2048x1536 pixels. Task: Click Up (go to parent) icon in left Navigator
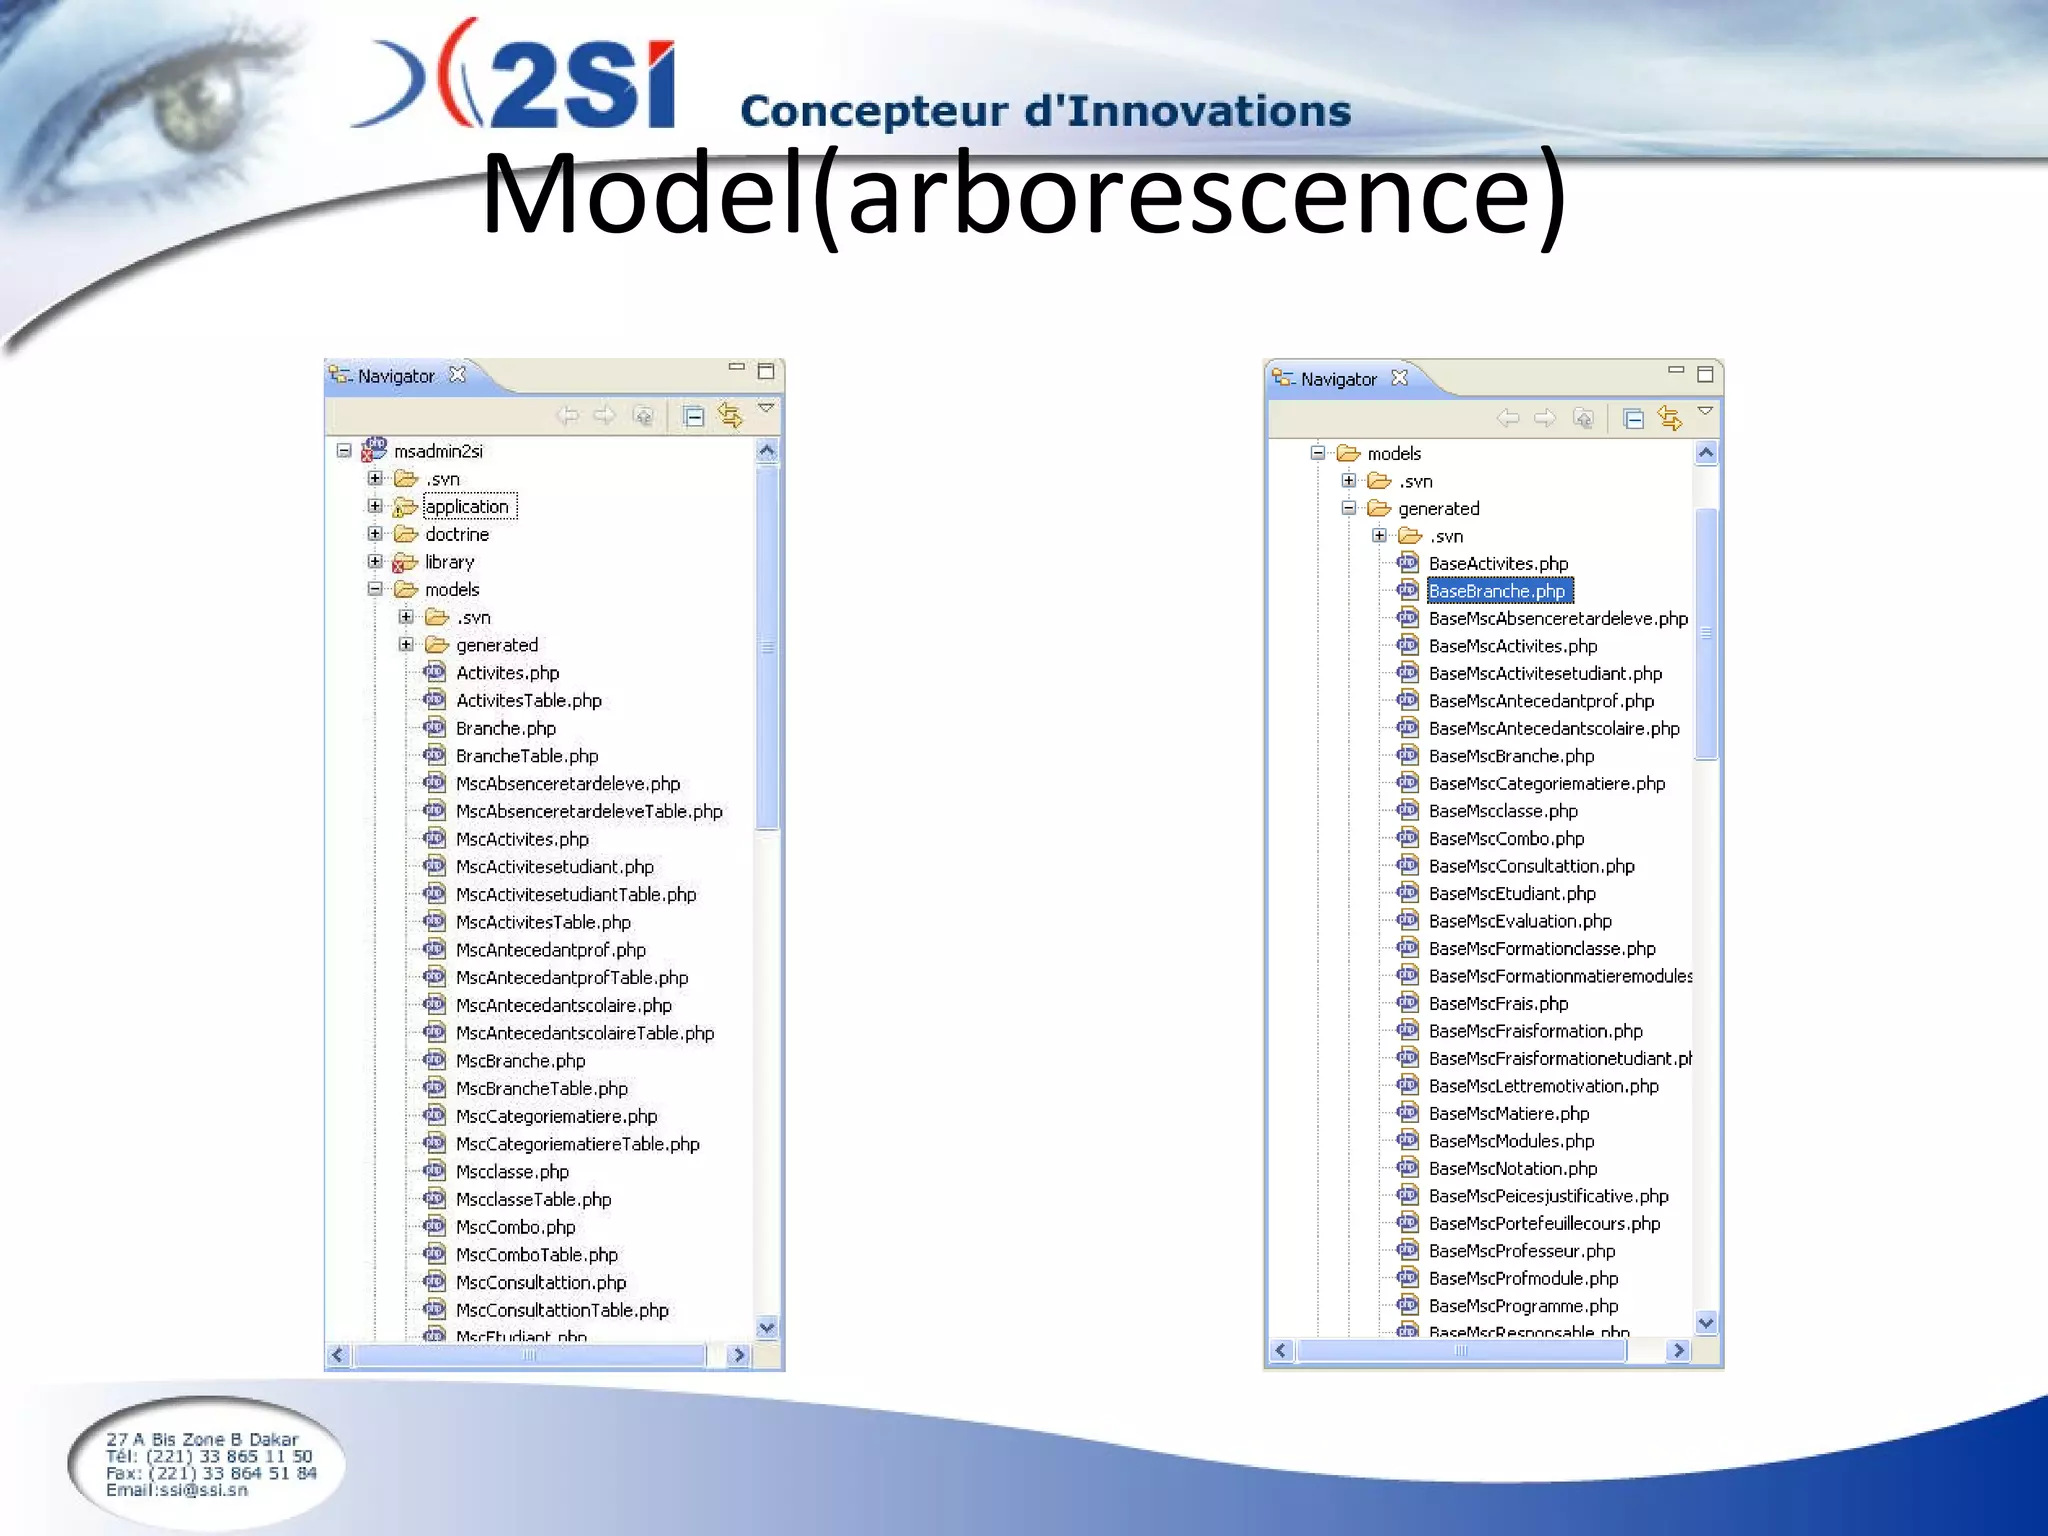(643, 415)
